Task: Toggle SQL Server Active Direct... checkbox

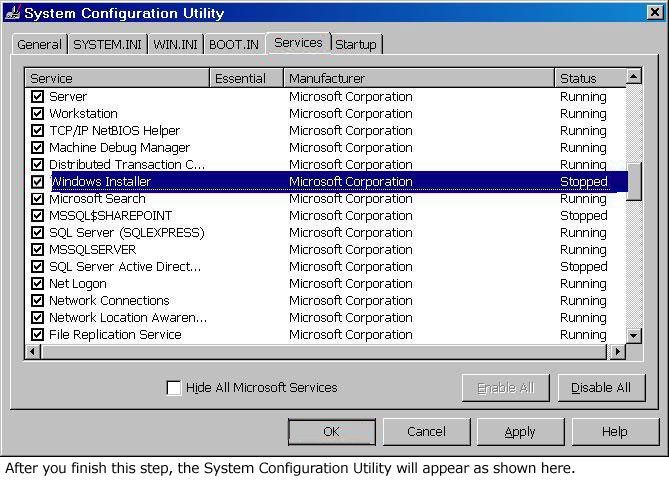Action: coord(38,266)
